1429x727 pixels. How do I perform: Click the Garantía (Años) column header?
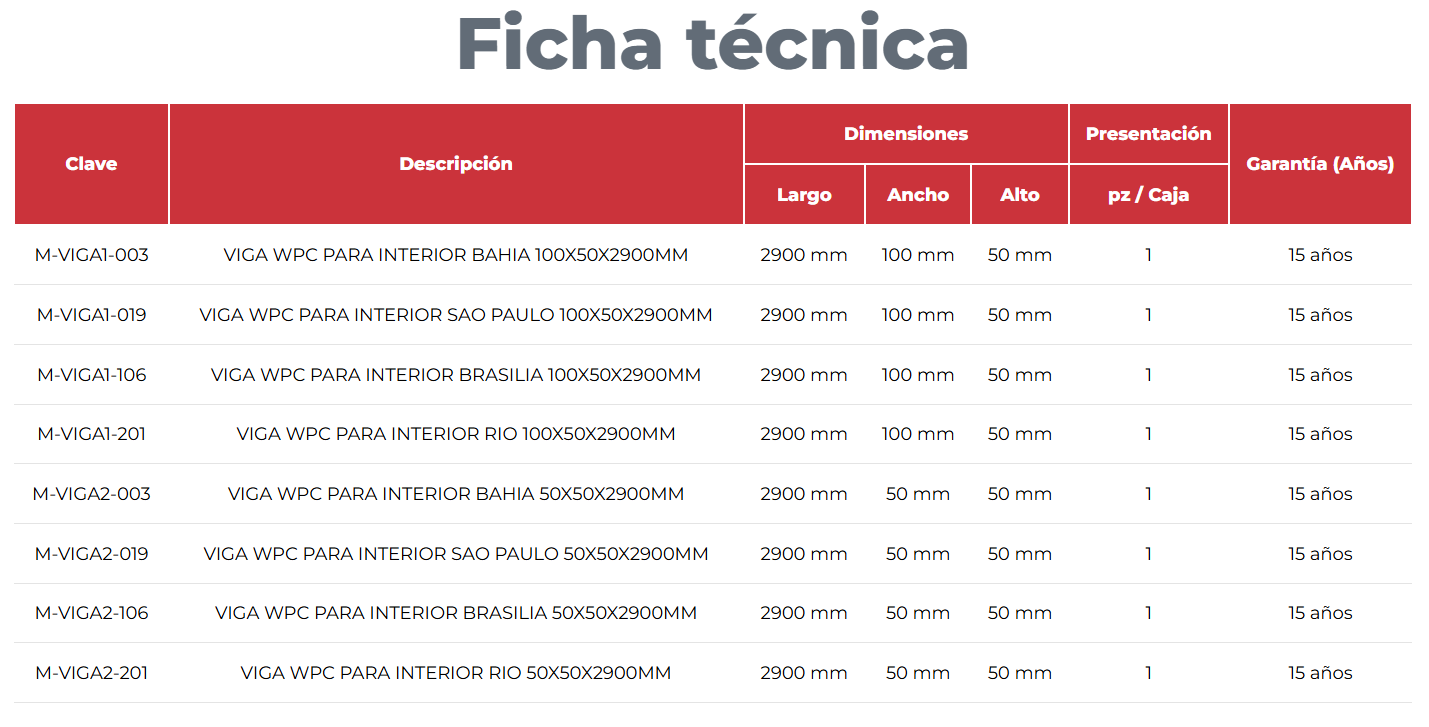[1320, 164]
